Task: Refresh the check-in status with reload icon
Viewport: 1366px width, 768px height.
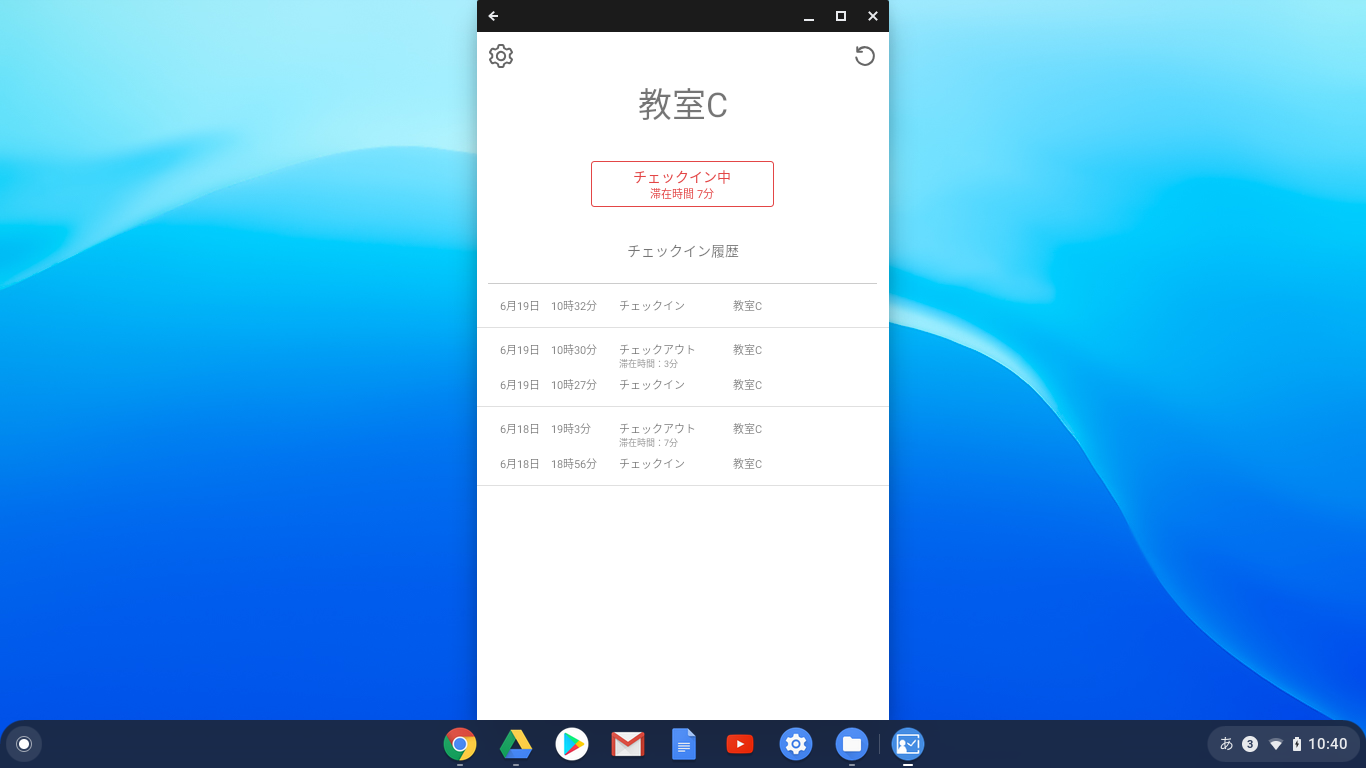Action: click(x=865, y=56)
